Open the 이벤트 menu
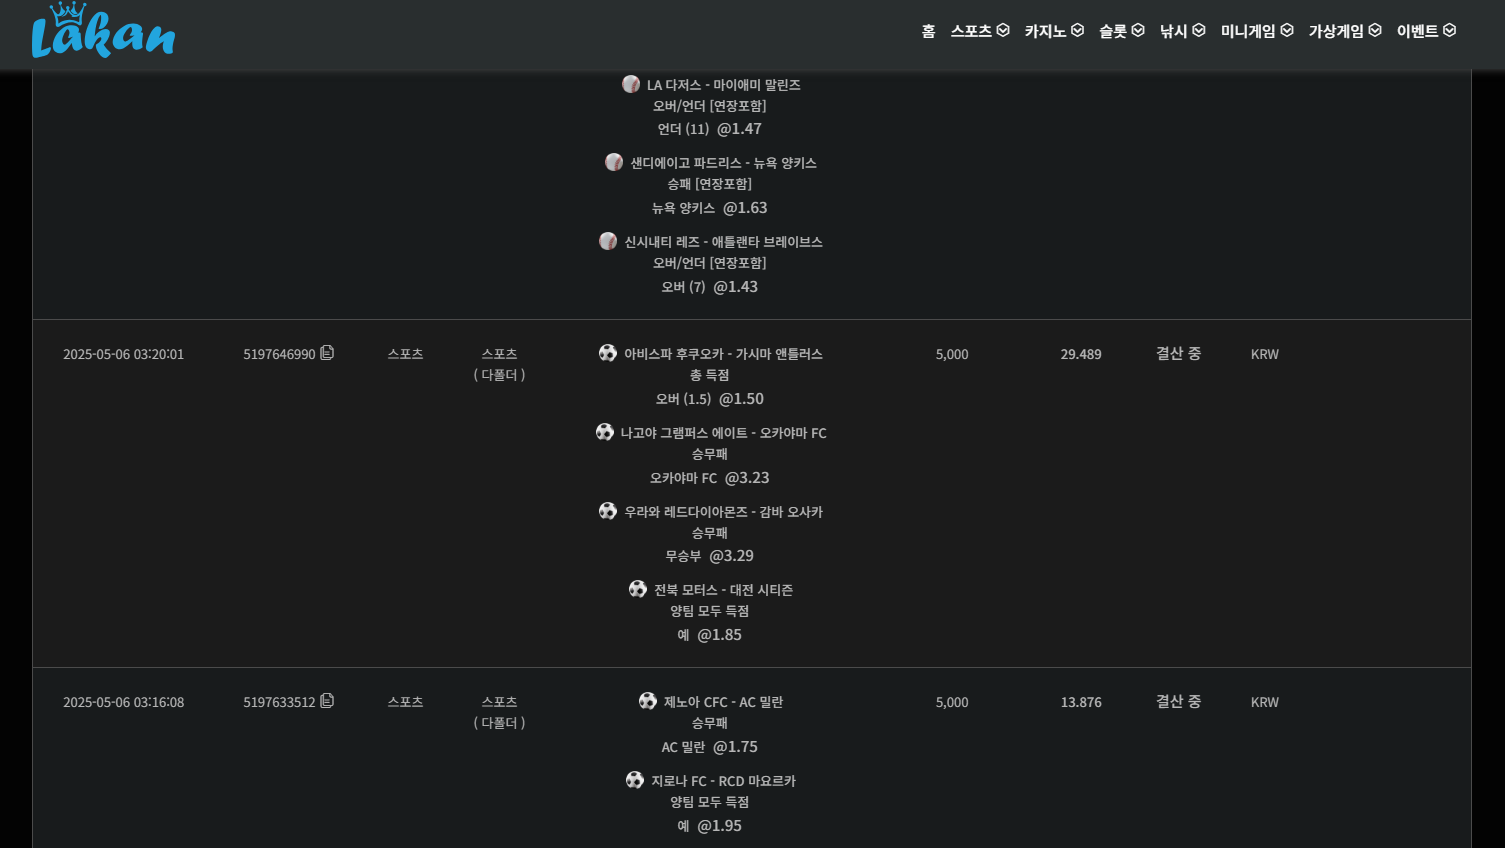Image resolution: width=1505 pixels, height=848 pixels. point(1426,31)
